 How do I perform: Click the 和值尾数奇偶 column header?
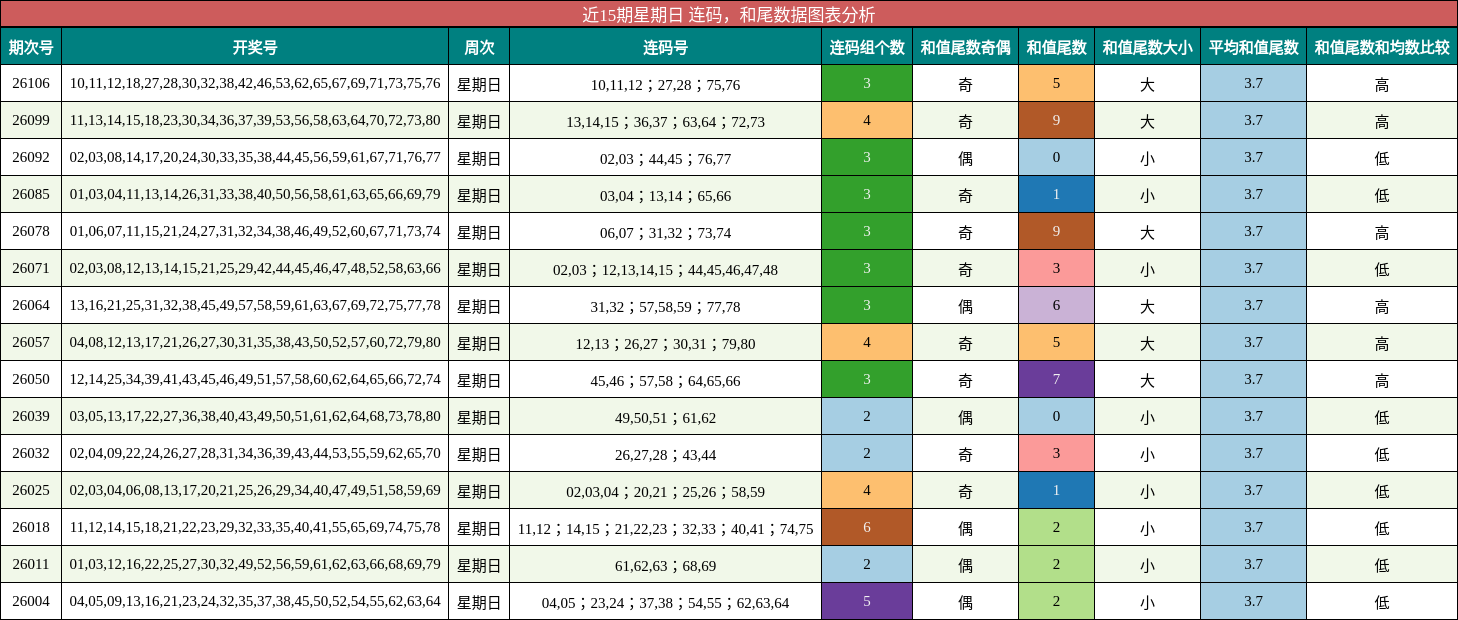[966, 47]
